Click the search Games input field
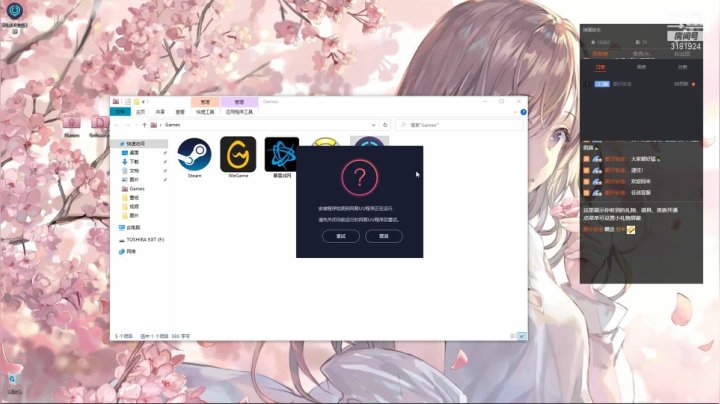This screenshot has width=720, height=404. 459,125
